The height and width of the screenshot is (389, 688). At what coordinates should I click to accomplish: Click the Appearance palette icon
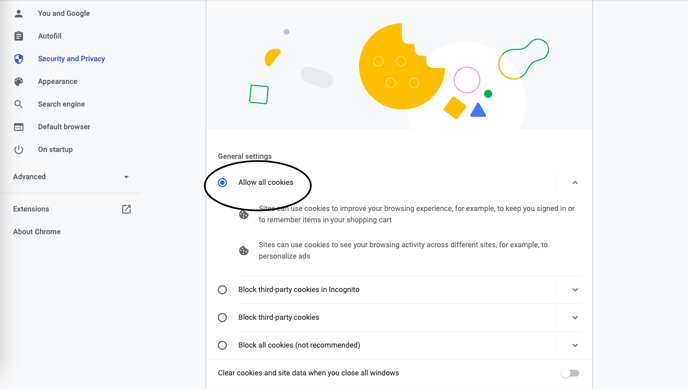(x=18, y=82)
